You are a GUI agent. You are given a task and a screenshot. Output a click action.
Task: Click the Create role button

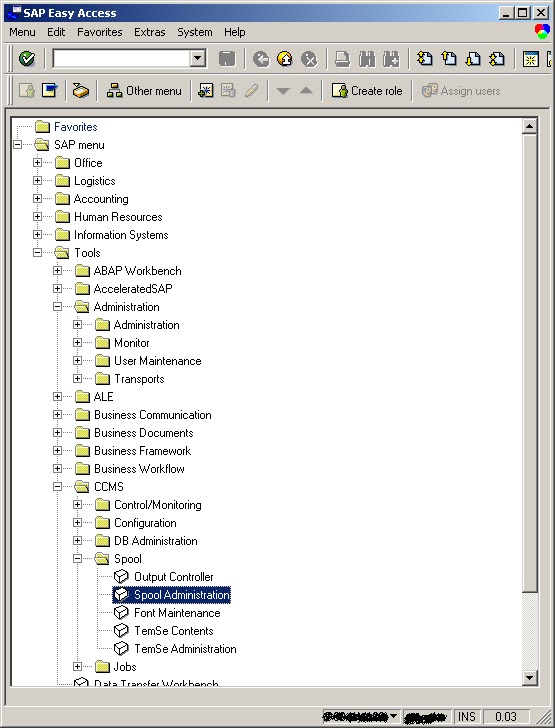click(367, 91)
